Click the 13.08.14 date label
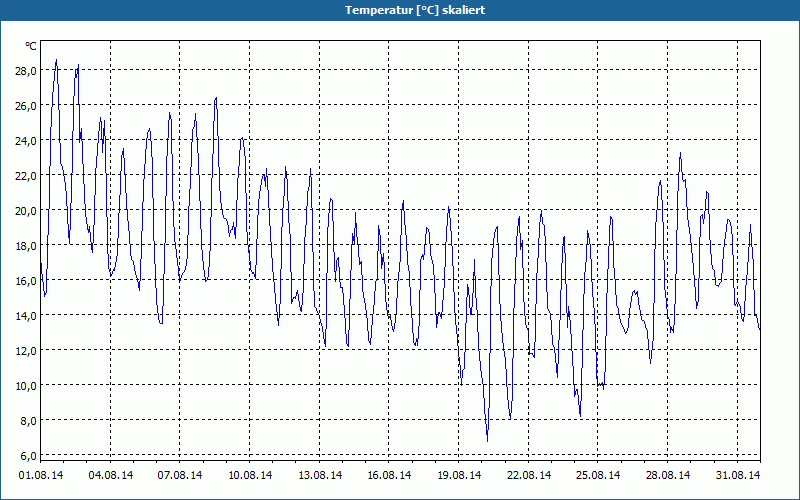This screenshot has width=800, height=500. pyautogui.click(x=320, y=475)
